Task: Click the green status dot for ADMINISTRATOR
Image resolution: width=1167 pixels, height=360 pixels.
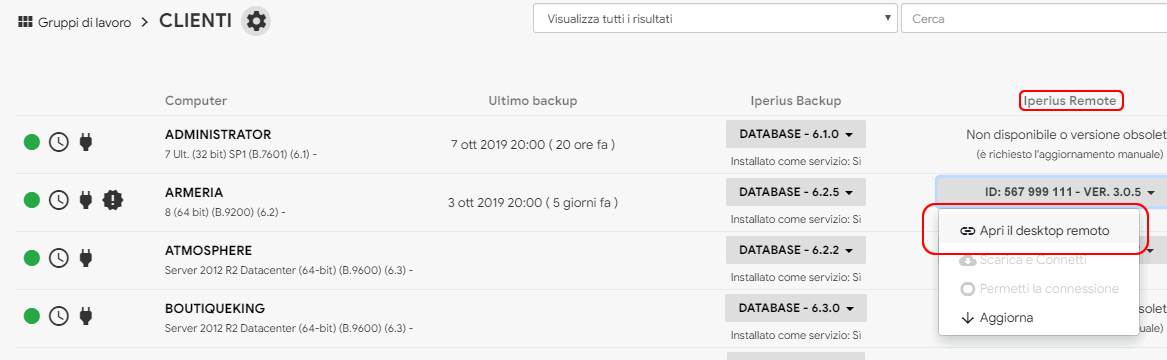Action: (32, 141)
